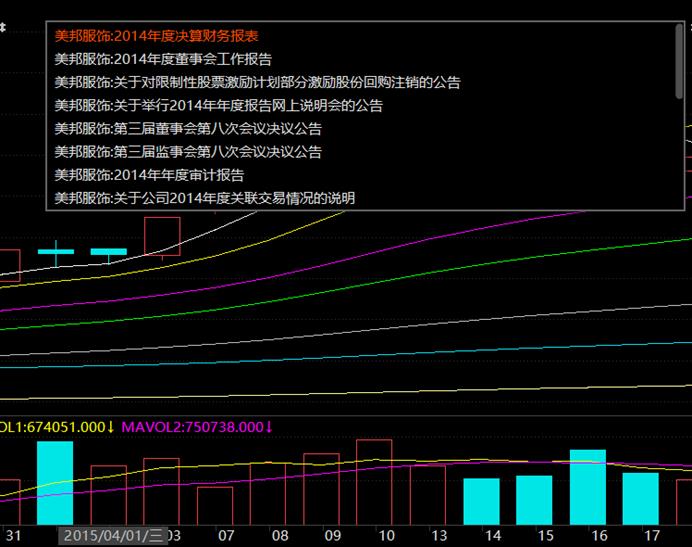Open 第三届监事会第八次会议决议公告
The image size is (692, 547).
[188, 152]
